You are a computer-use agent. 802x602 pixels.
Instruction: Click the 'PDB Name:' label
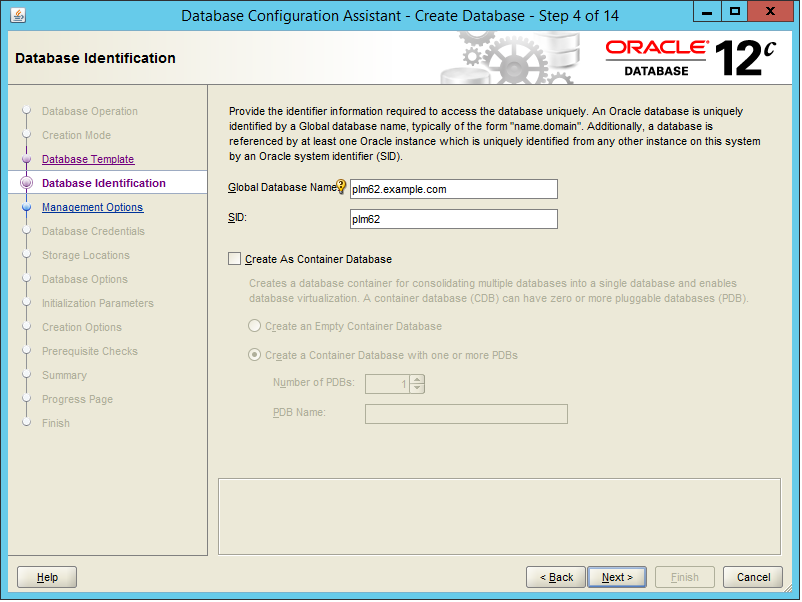[x=299, y=412]
